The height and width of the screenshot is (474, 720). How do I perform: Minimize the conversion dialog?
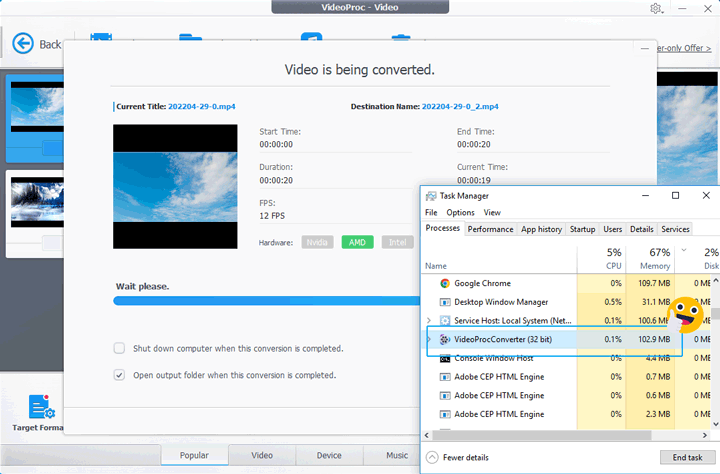pyautogui.click(x=645, y=48)
